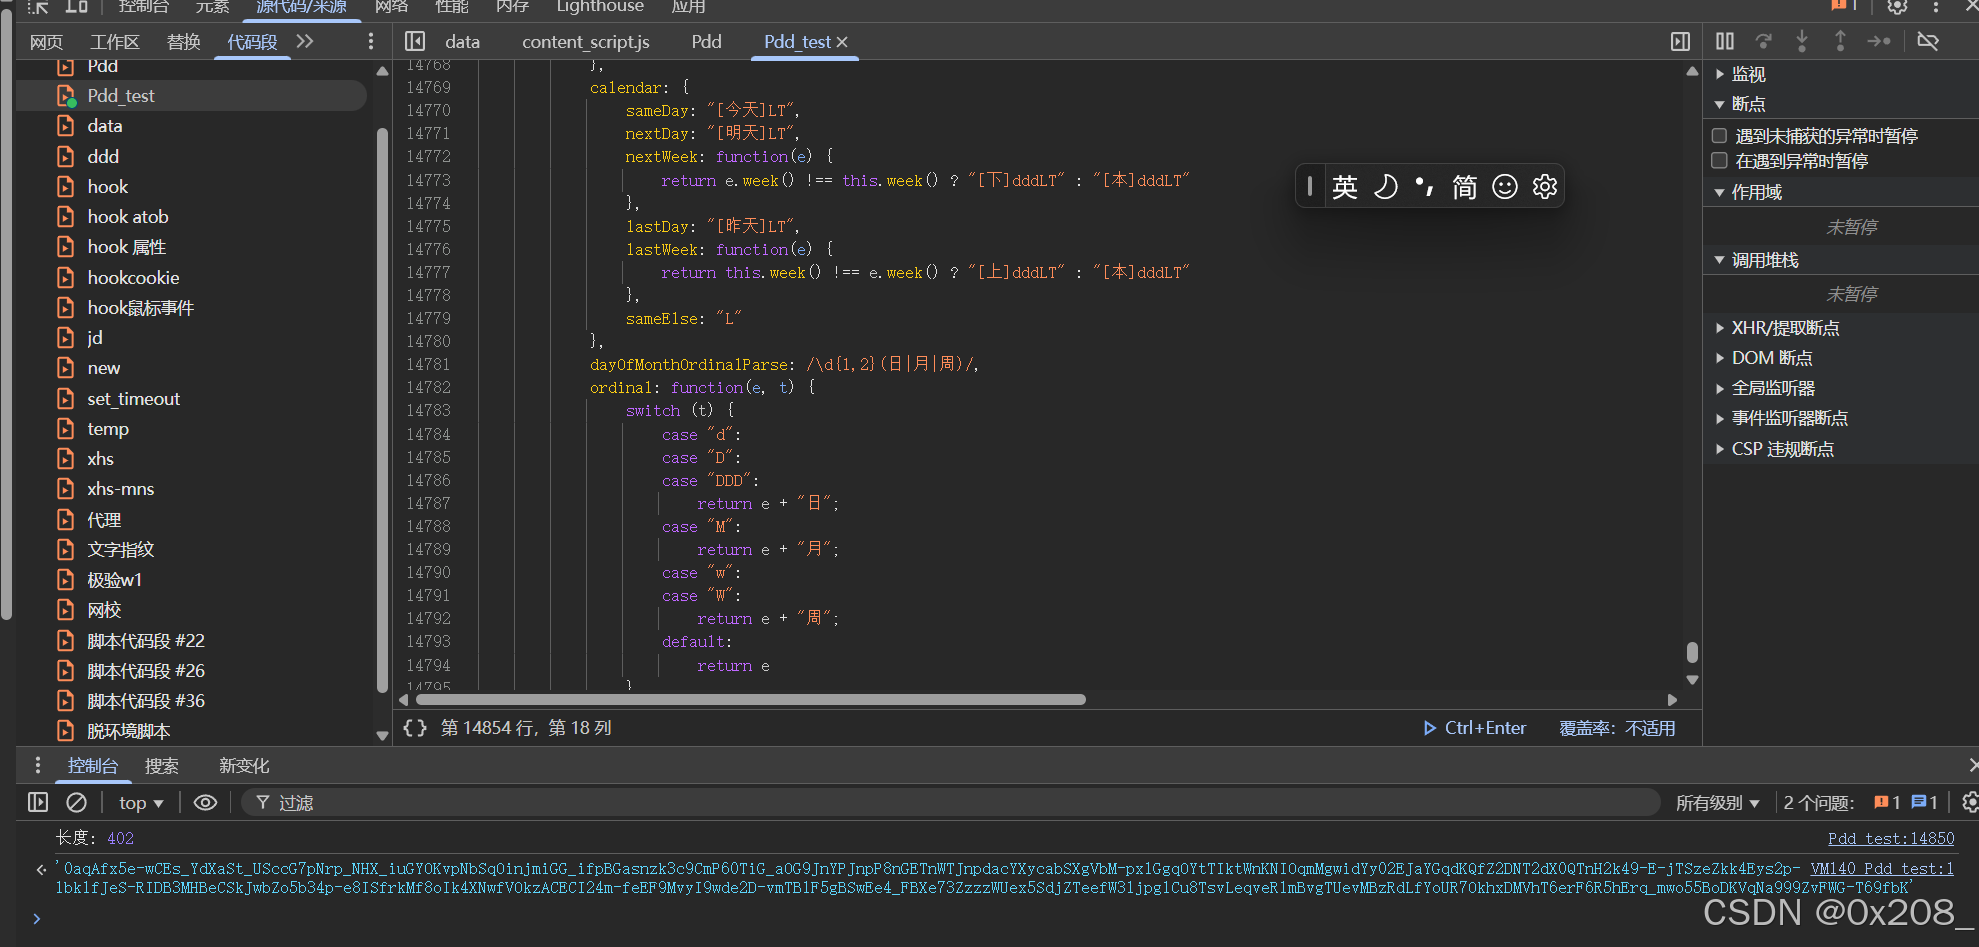This screenshot has height=947, width=1979.
Task: Click the Step debugger icon
Action: (1879, 41)
